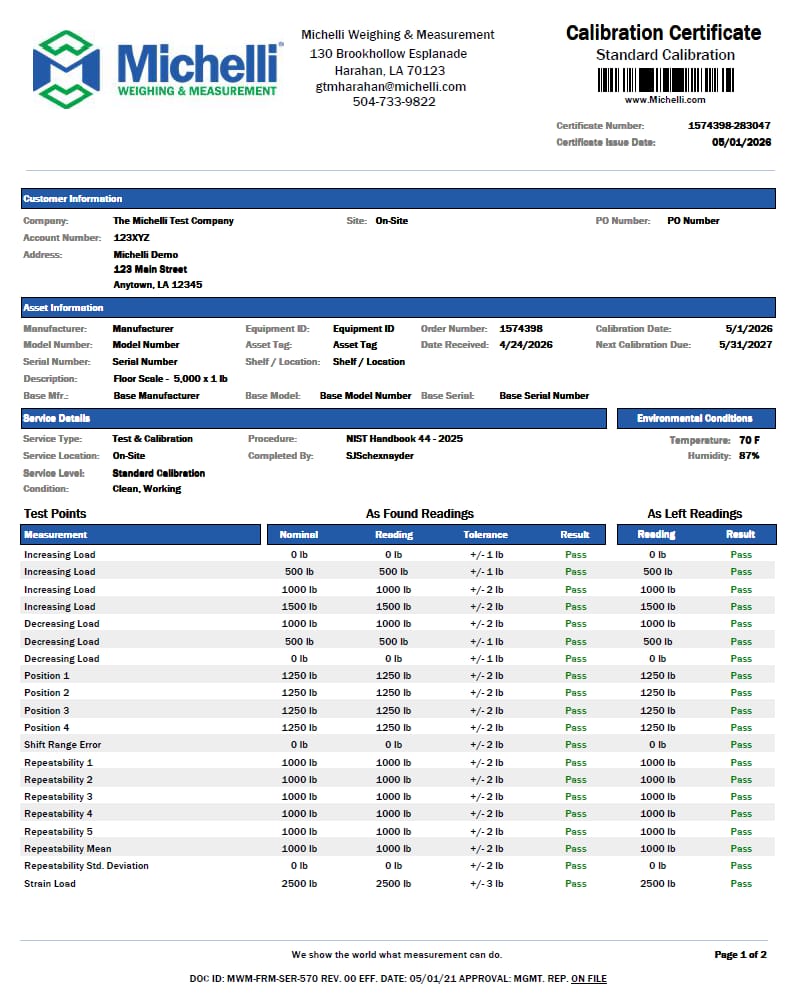This screenshot has width=791, height=1002.
Task: Click procedure NIST Handbook 44 - 2025
Action: coord(404,438)
